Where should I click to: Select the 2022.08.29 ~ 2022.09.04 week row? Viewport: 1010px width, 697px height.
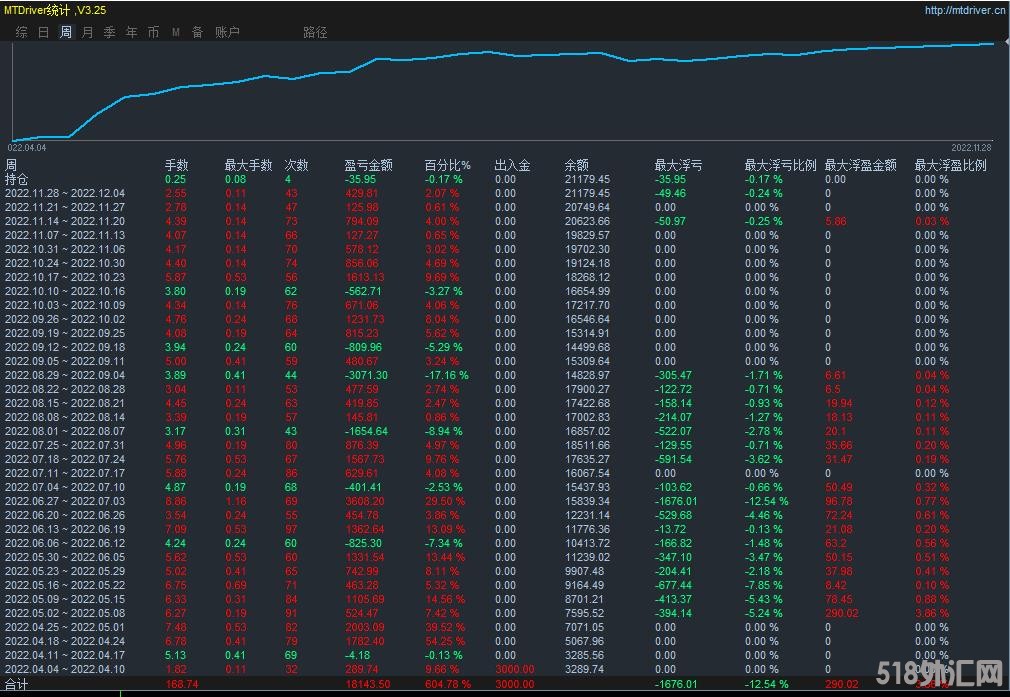click(65, 375)
